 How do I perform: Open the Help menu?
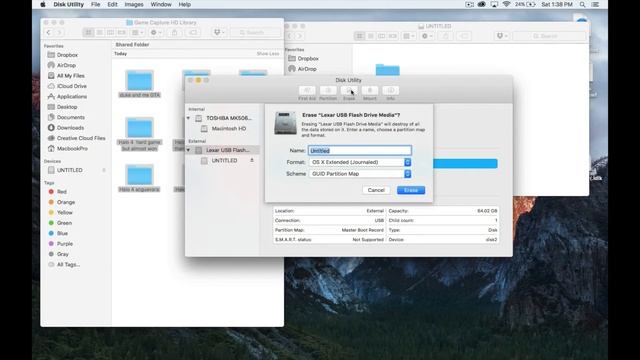click(x=184, y=4)
